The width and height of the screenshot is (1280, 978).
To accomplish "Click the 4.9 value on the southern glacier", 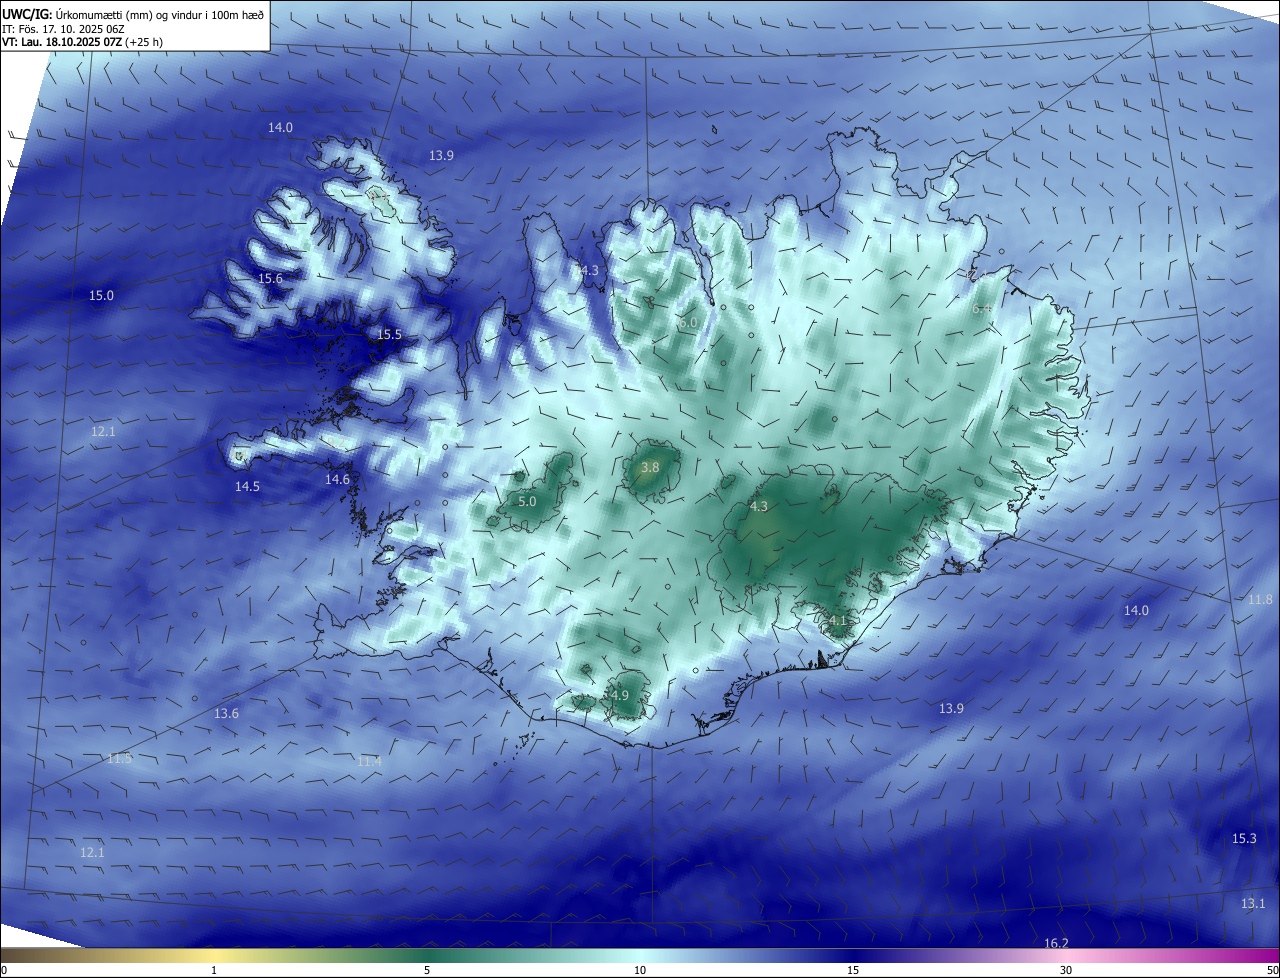I will pos(619,695).
